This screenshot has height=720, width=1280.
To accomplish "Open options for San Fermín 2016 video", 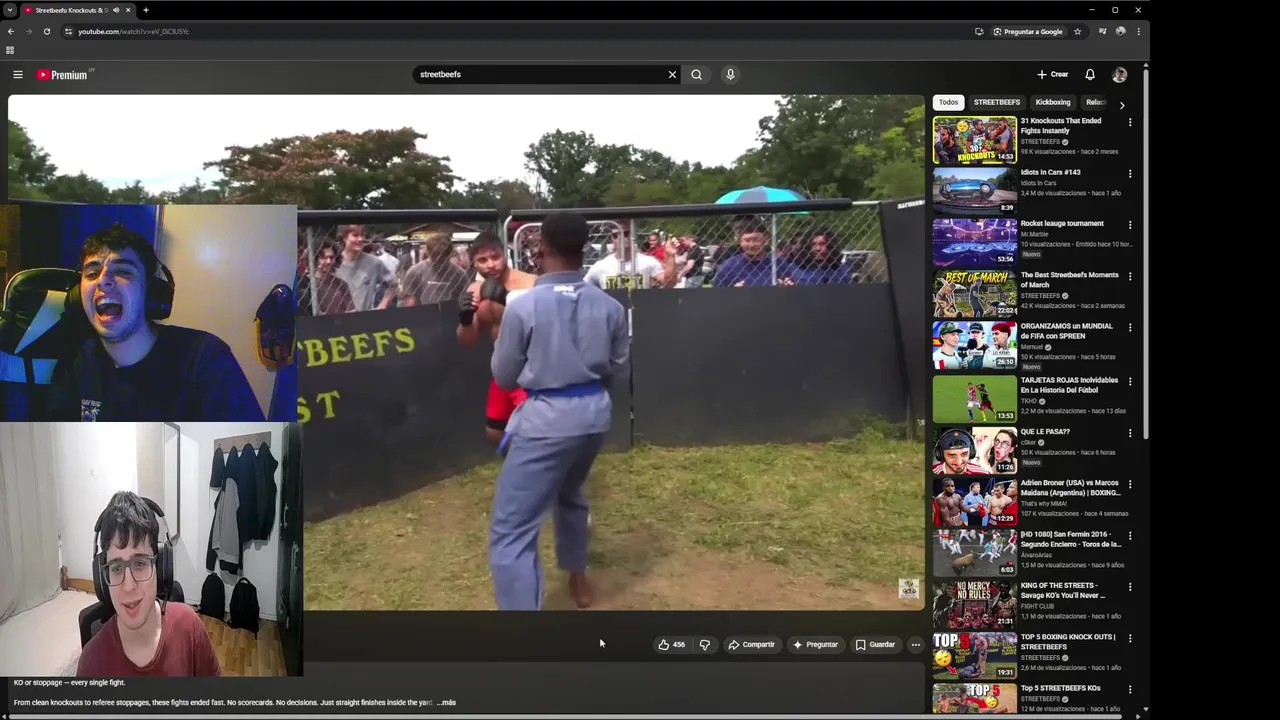I will tap(1130, 535).
